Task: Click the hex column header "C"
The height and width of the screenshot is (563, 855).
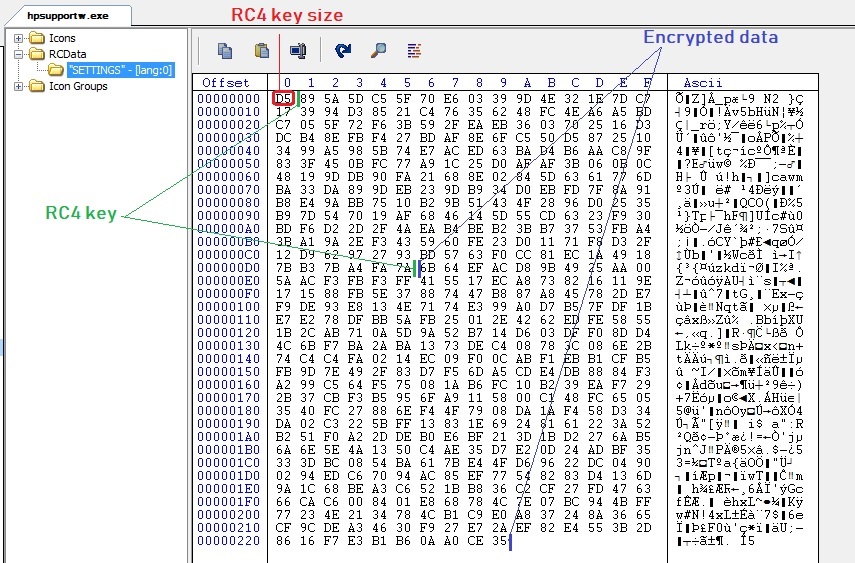Action: 575,83
